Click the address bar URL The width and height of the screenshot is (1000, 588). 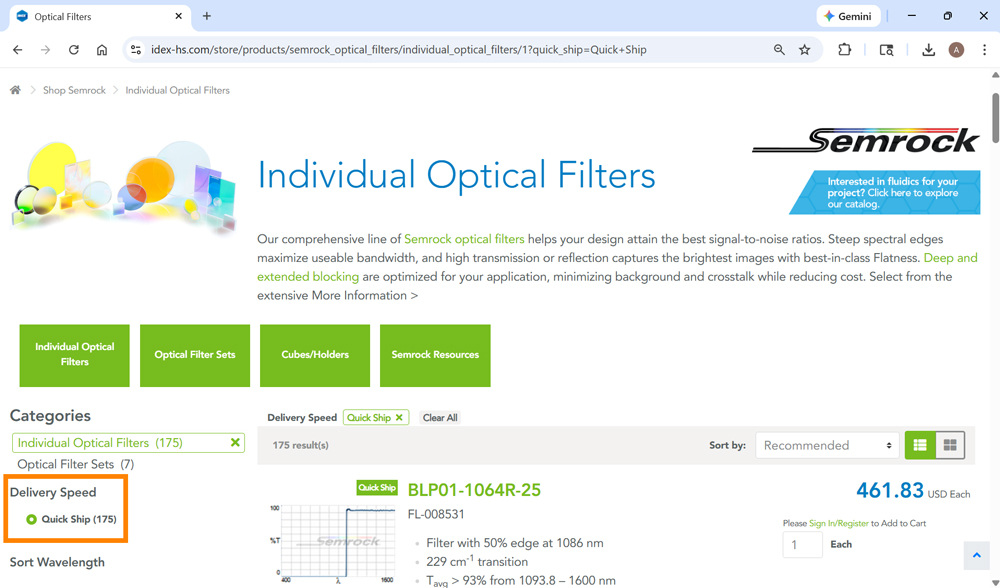399,50
